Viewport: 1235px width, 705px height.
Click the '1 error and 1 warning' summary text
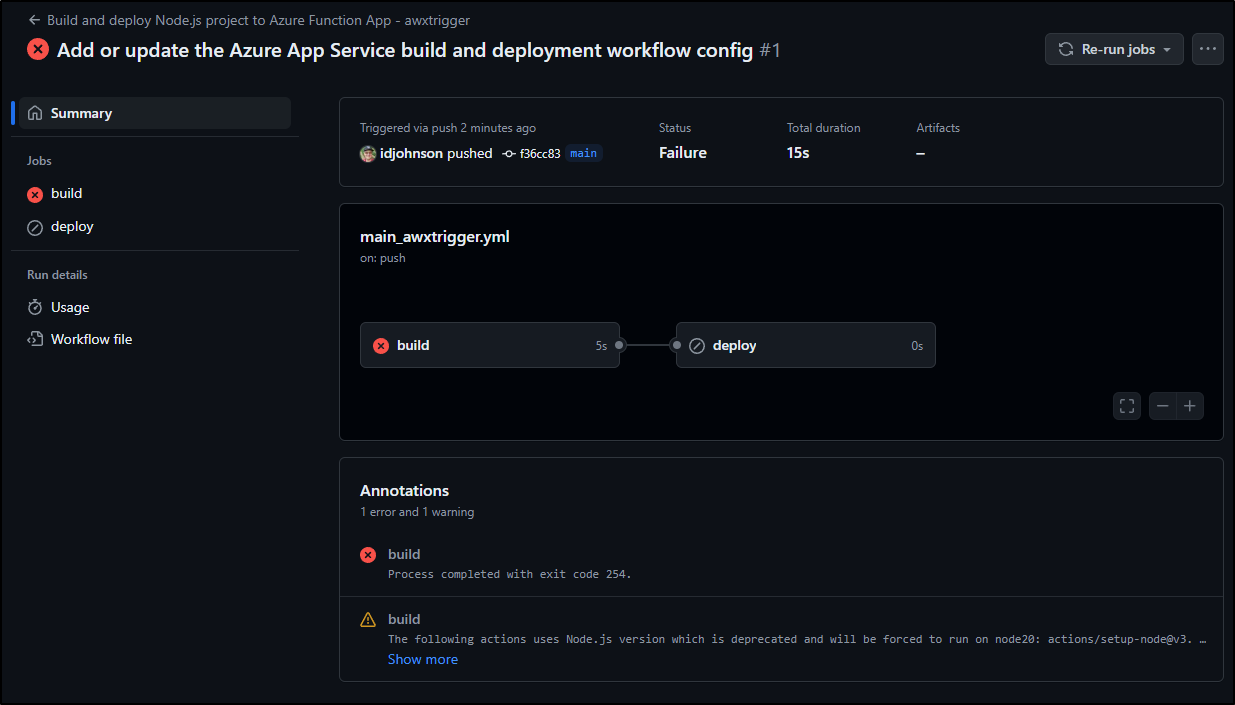tap(417, 512)
